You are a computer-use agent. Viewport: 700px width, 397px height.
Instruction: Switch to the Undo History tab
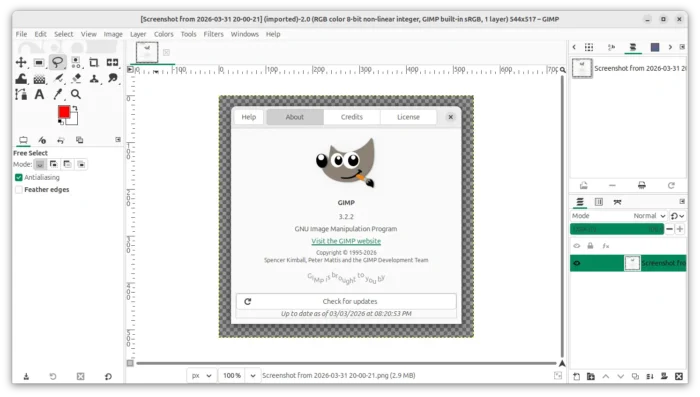[x=61, y=140]
